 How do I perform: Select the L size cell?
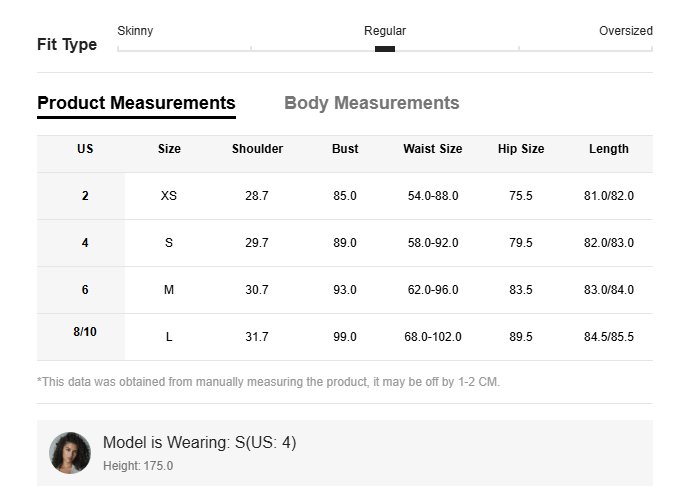(x=169, y=337)
